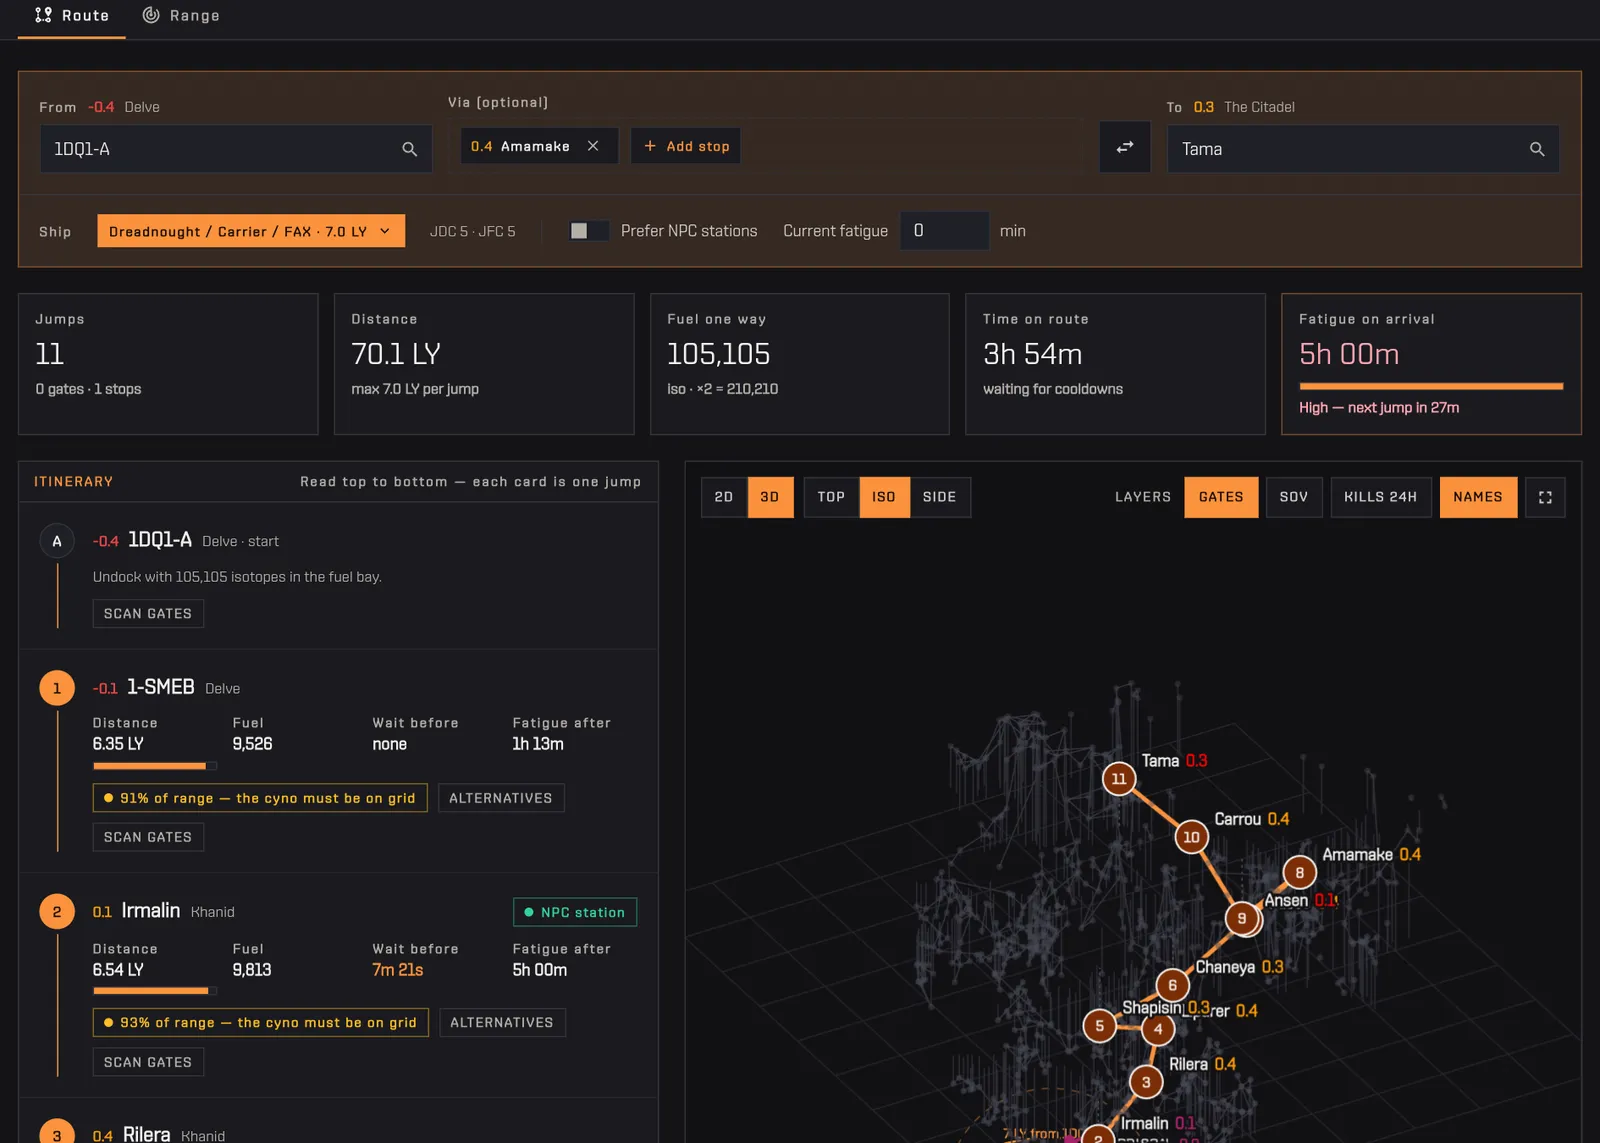Click the From system input 1DQ1-A
The image size is (1600, 1143).
pyautogui.click(x=236, y=149)
